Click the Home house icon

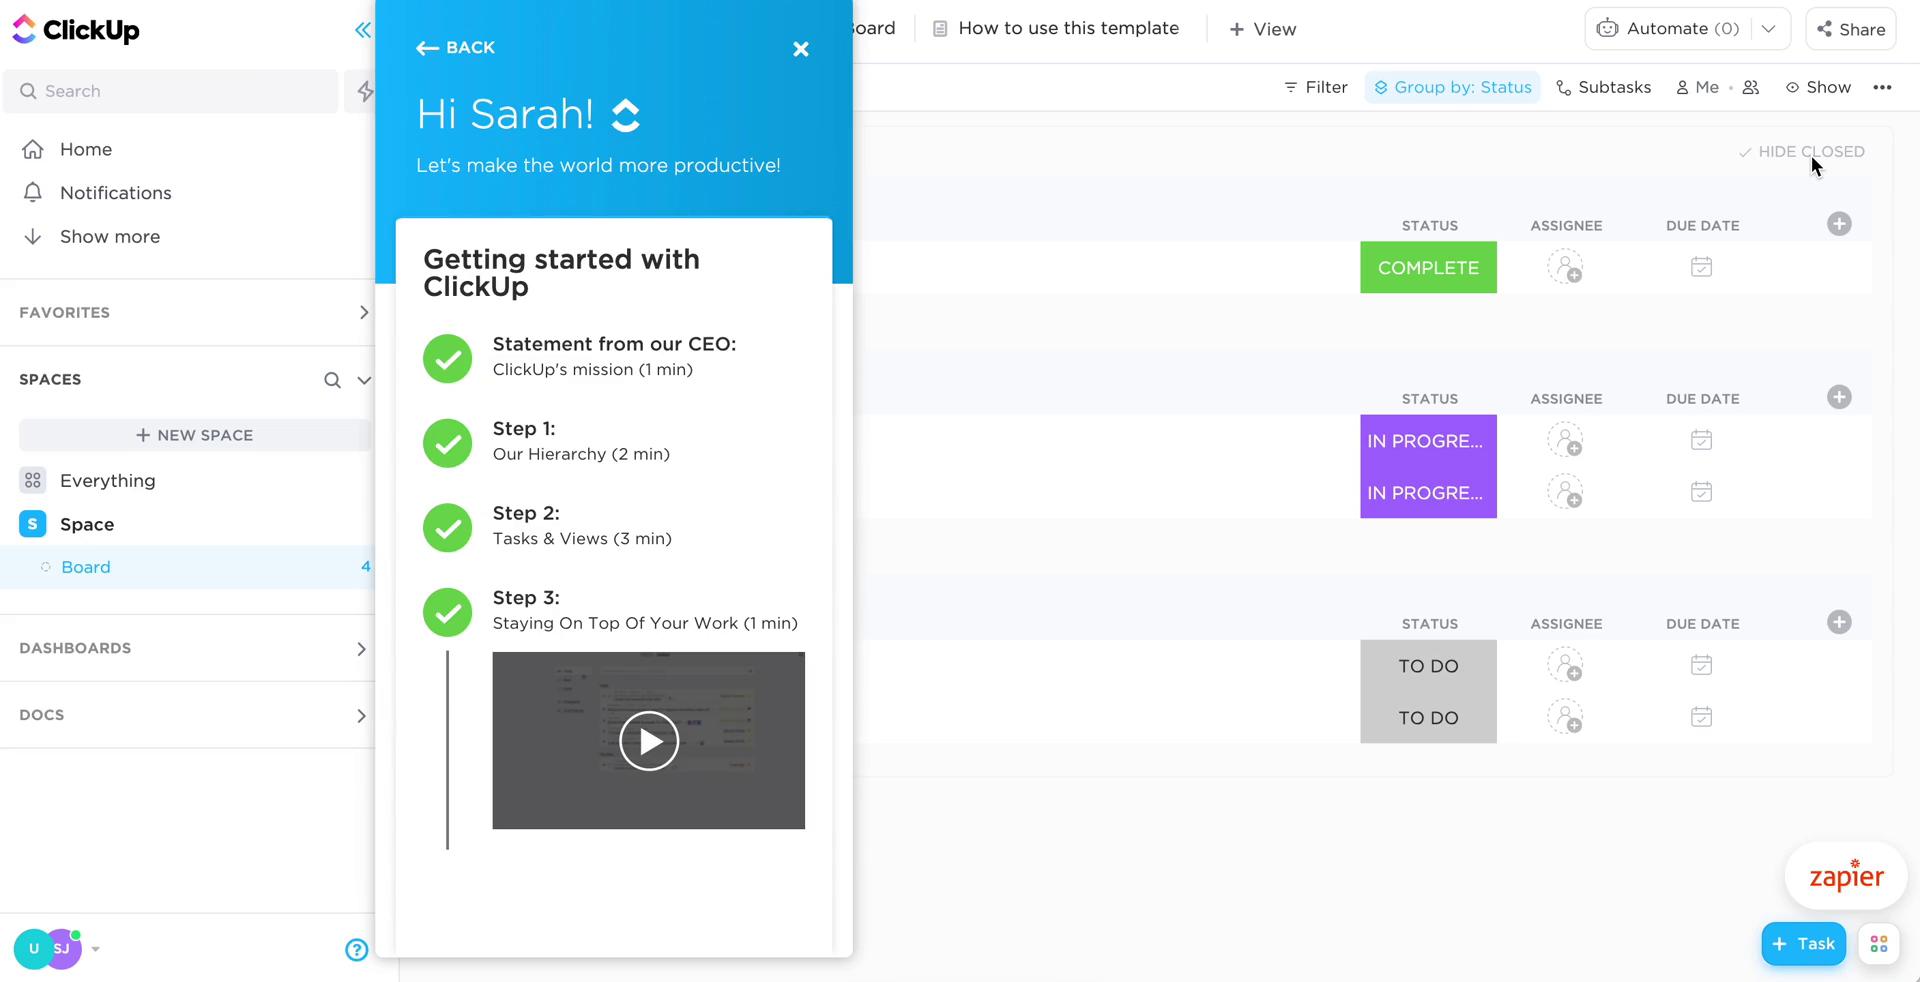coord(33,149)
